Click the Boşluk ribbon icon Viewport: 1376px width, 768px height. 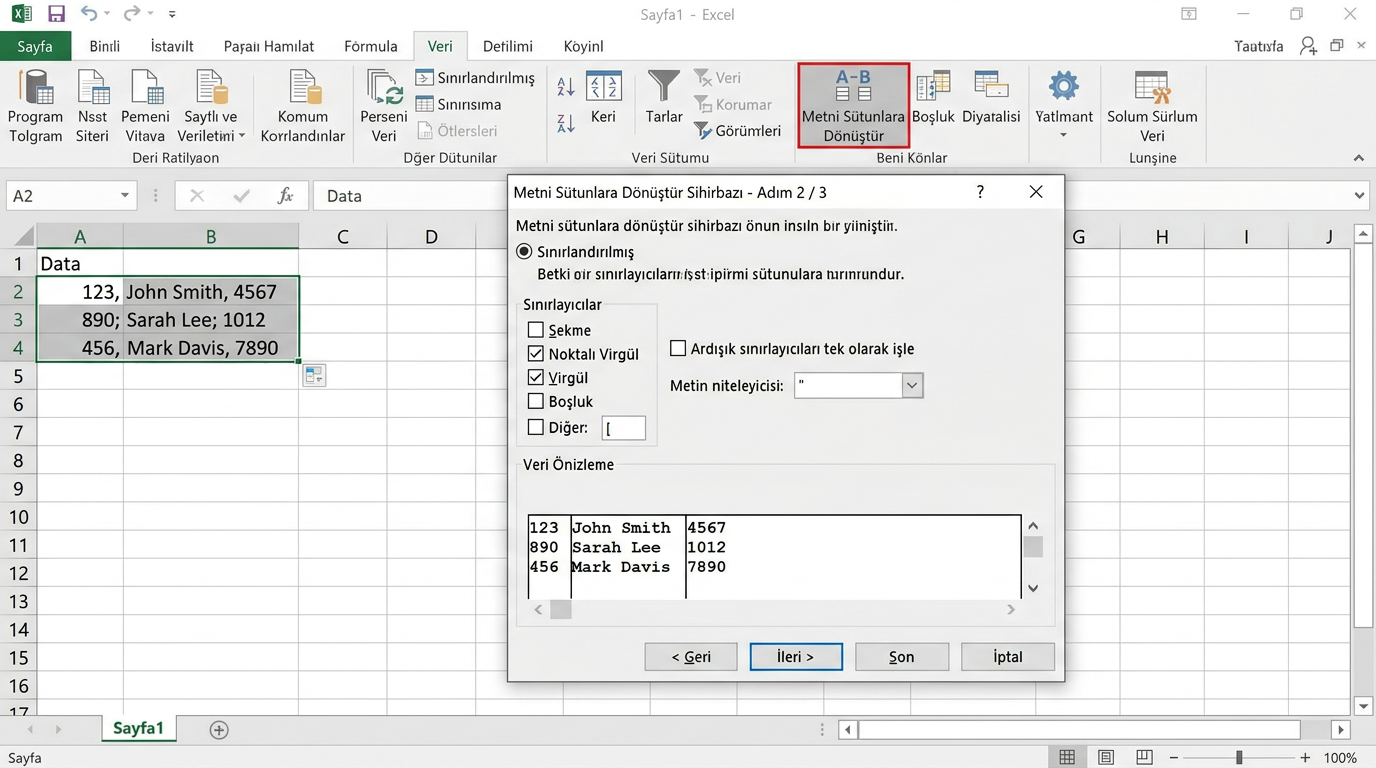click(x=933, y=87)
